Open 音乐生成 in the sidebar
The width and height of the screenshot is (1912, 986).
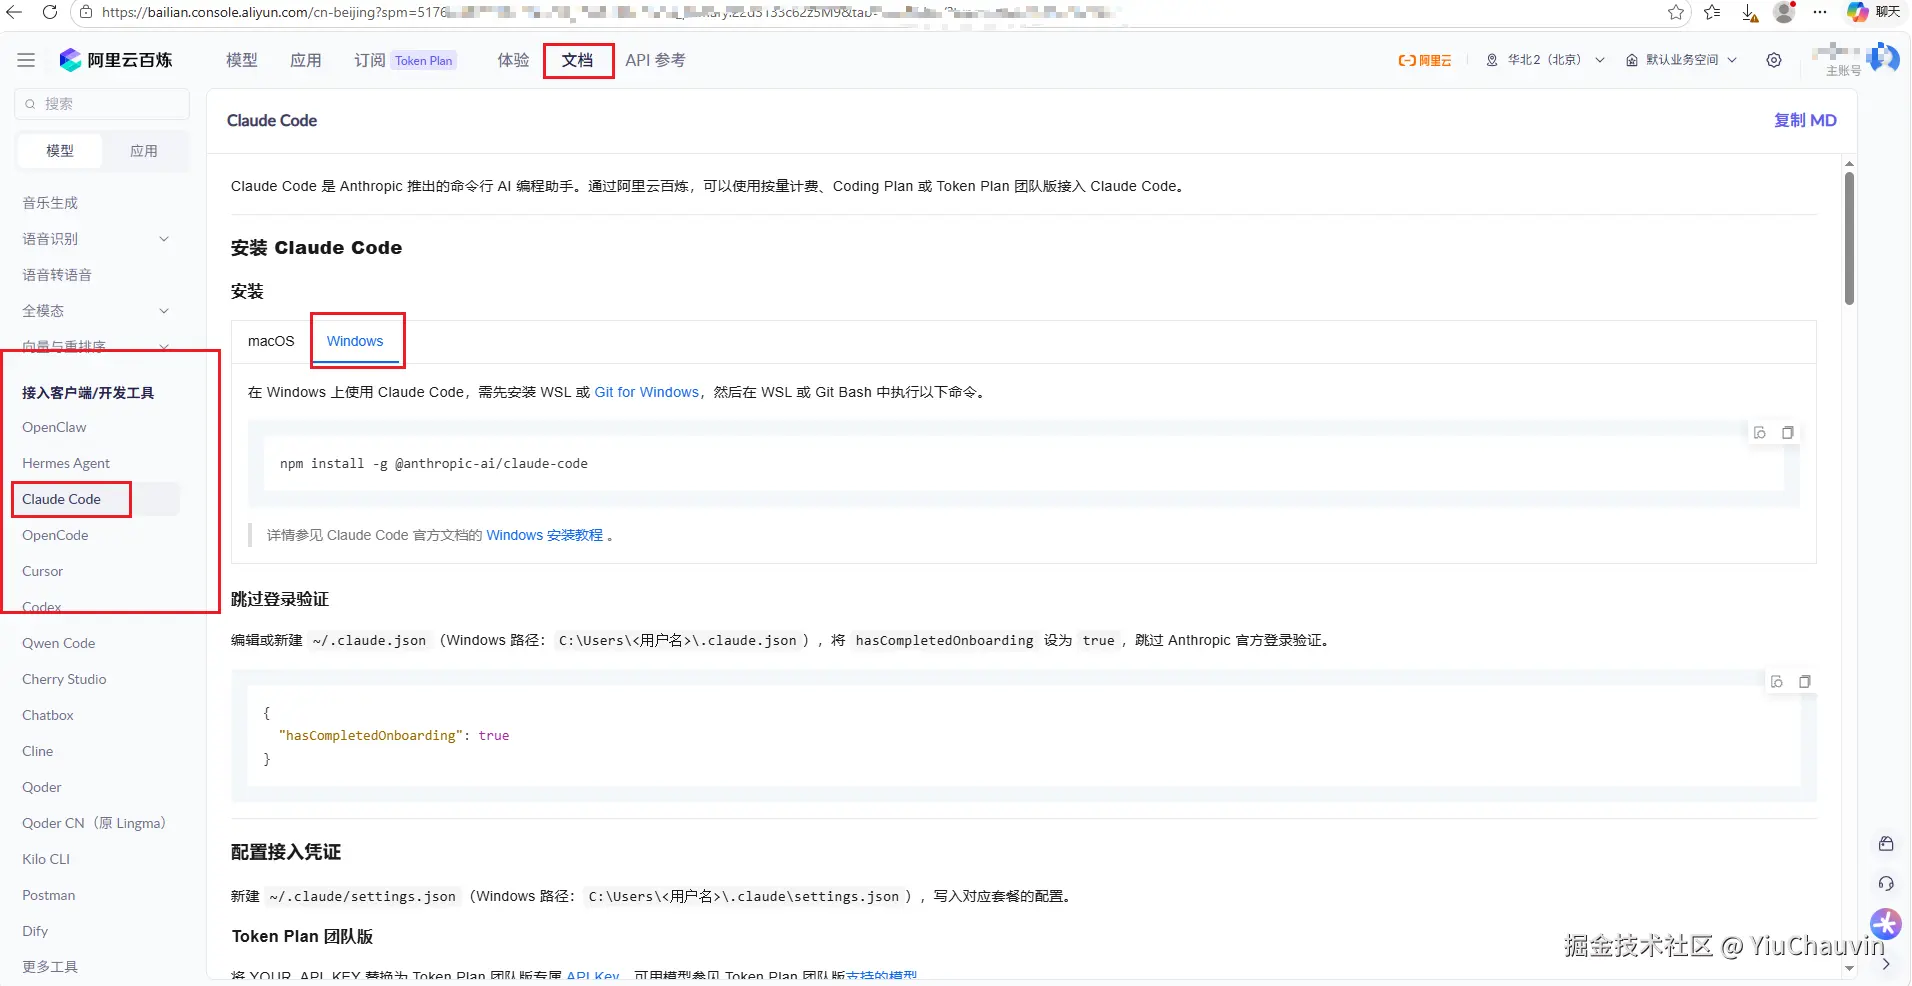tap(50, 203)
